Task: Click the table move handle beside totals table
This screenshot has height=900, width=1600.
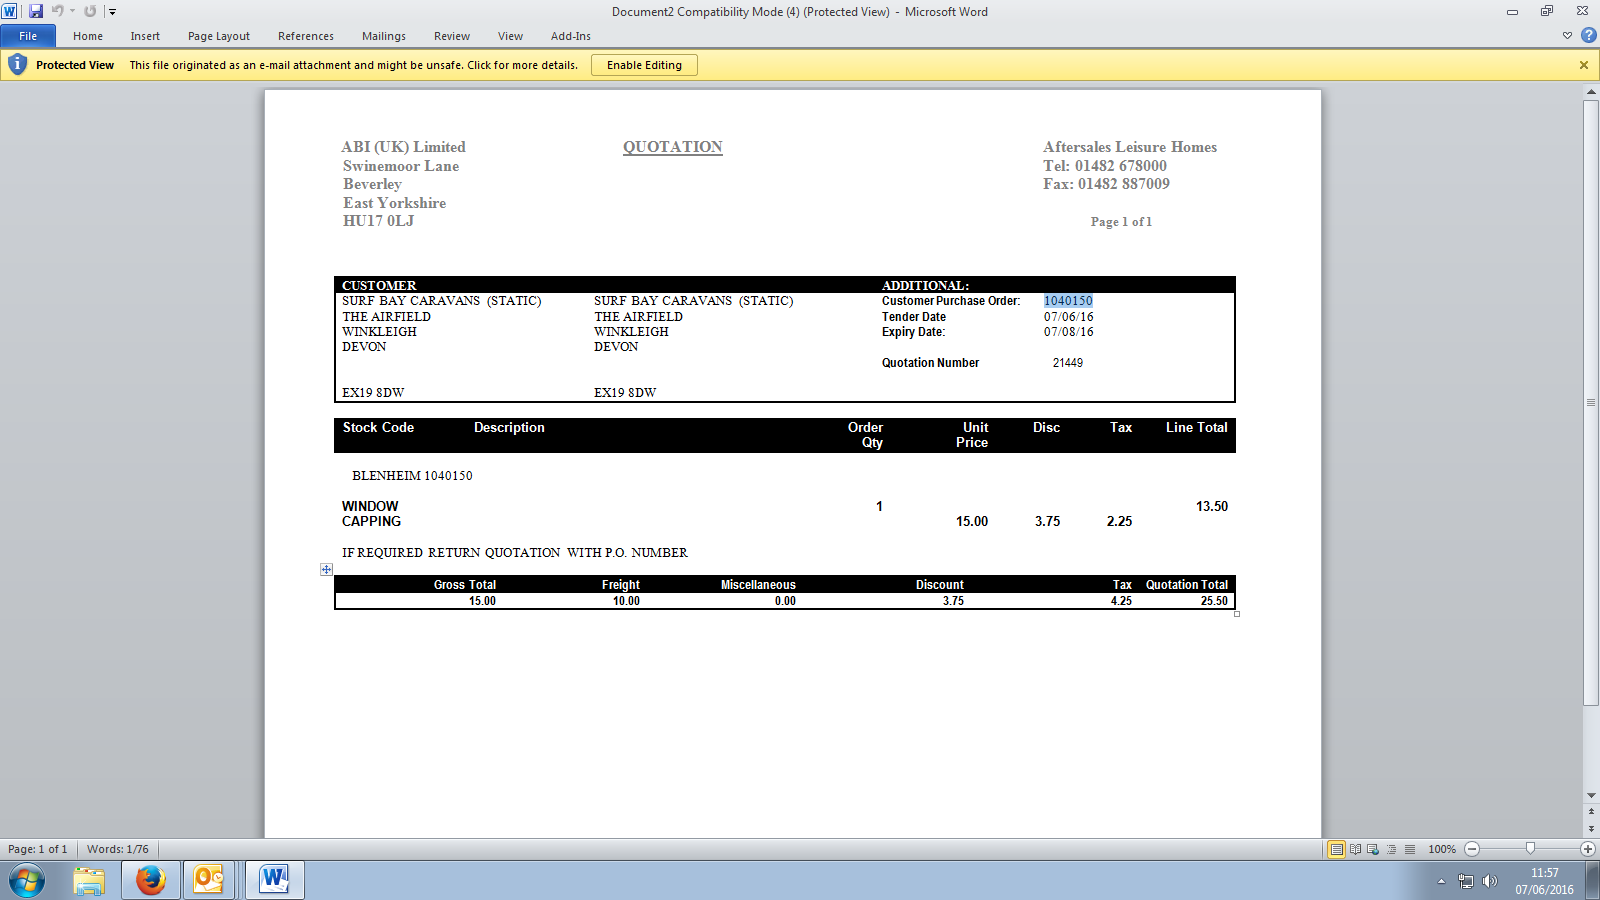Action: [x=326, y=569]
